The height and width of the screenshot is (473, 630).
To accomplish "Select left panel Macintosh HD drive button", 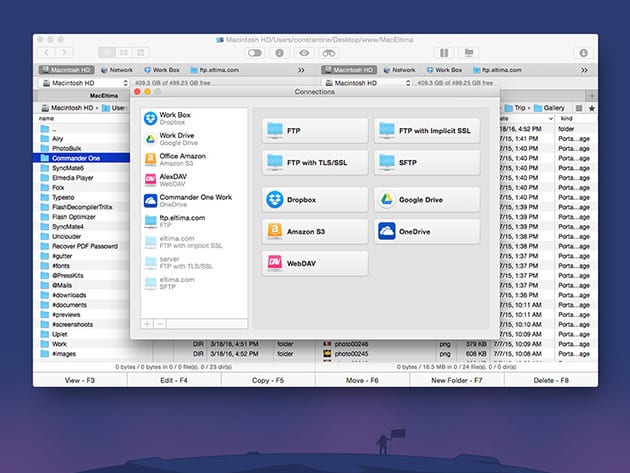I will coord(66,70).
